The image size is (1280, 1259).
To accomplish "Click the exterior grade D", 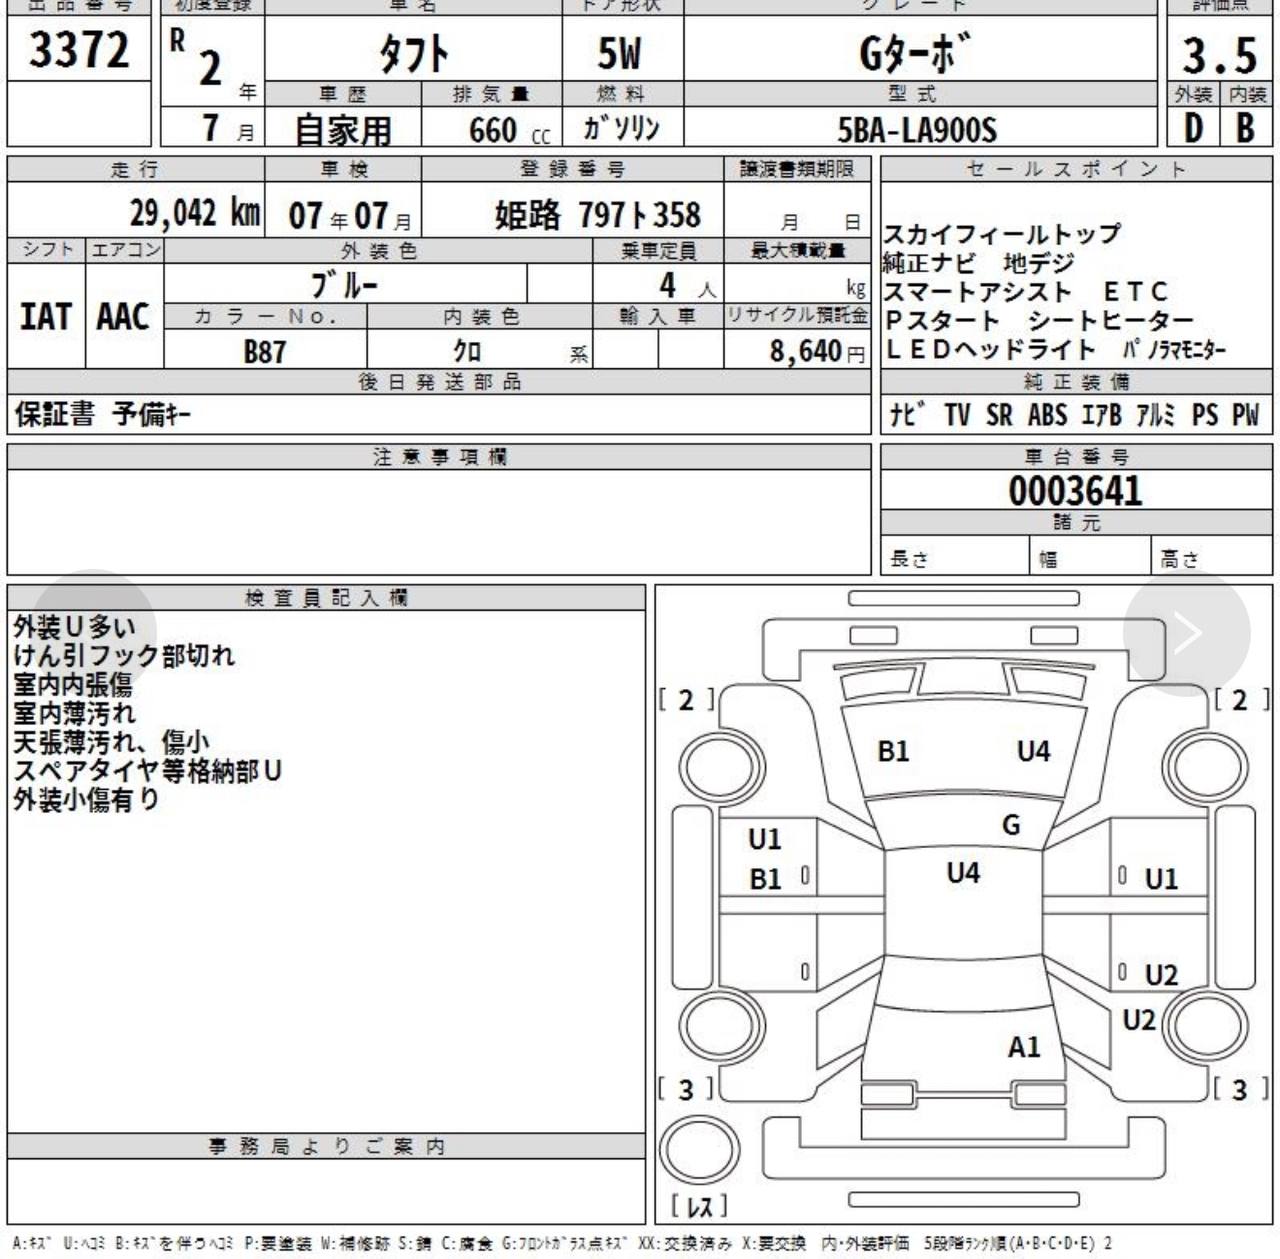I will click(1194, 128).
